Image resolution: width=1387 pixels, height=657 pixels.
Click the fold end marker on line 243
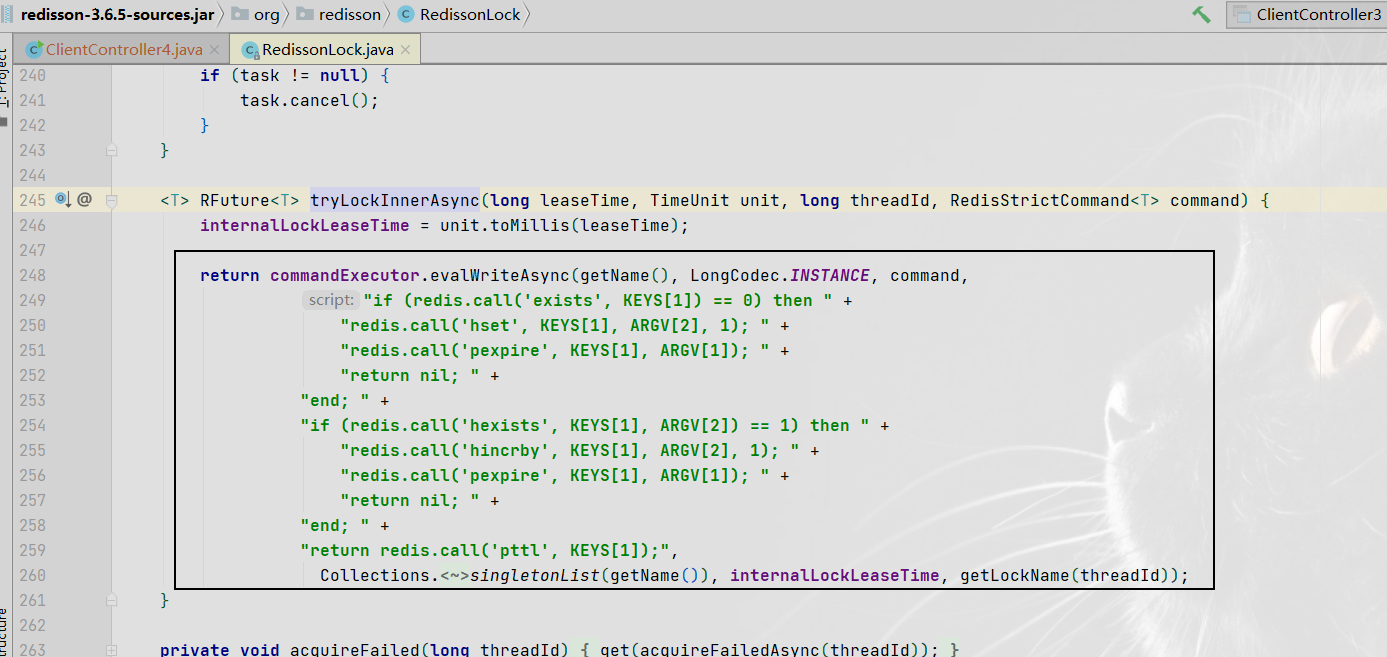tap(112, 150)
